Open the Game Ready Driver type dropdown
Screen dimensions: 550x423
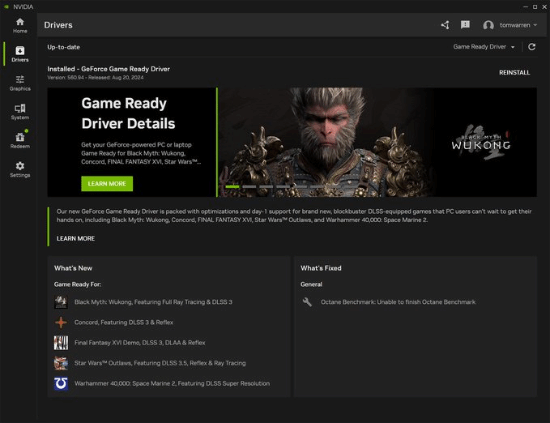[484, 47]
